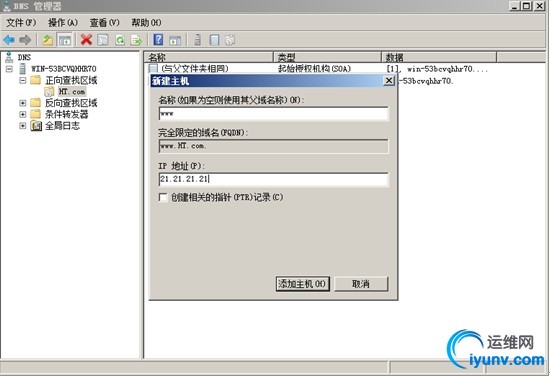This screenshot has height=376, width=550.
Task: Select 正向查找区域 tree label
Action: click(x=71, y=80)
